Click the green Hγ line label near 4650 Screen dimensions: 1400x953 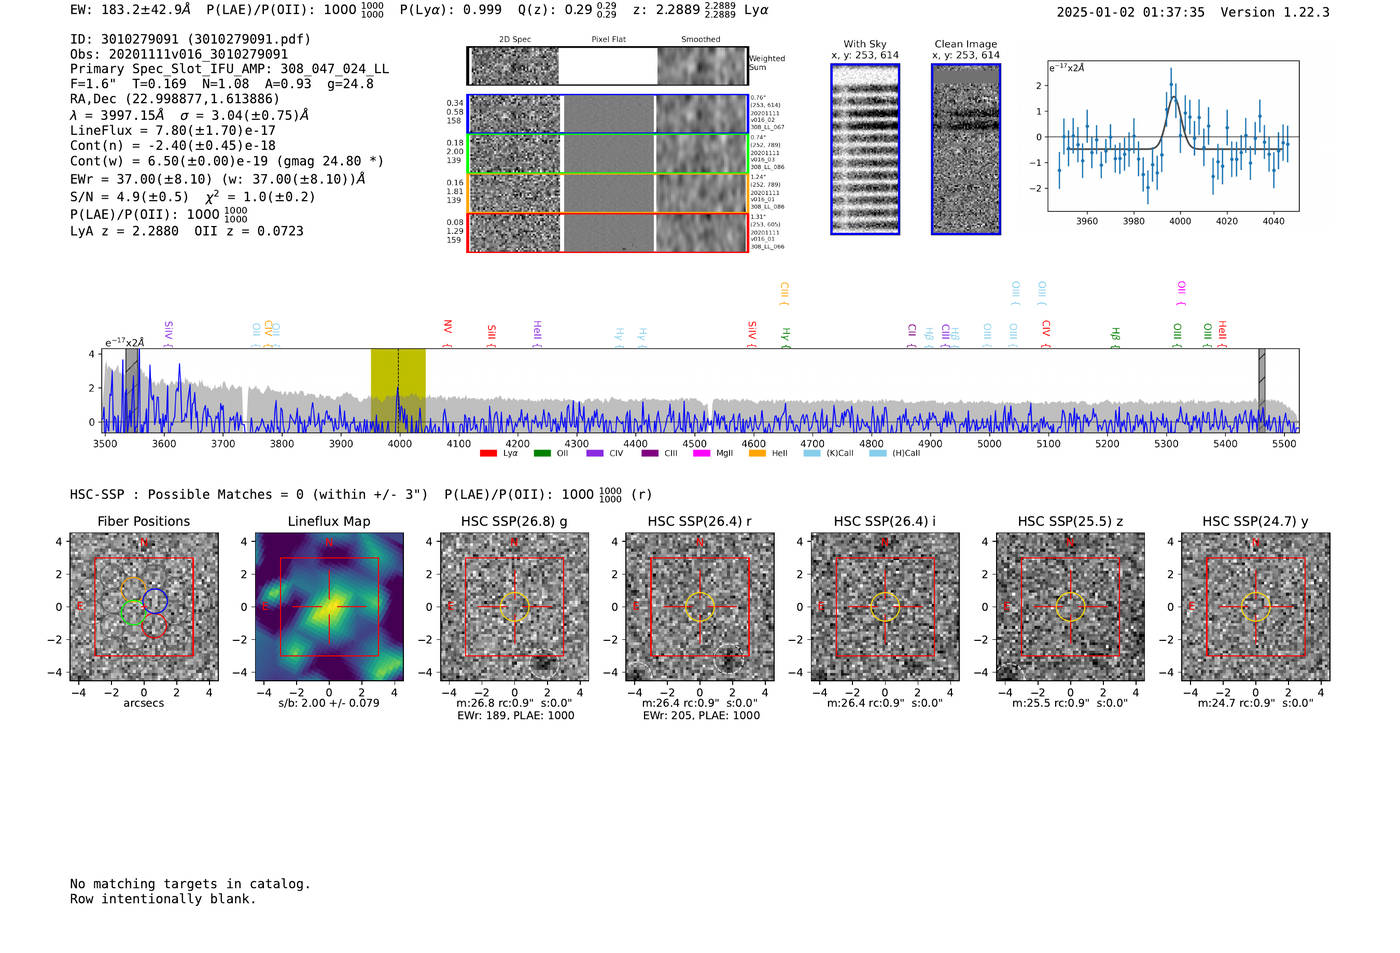[786, 335]
